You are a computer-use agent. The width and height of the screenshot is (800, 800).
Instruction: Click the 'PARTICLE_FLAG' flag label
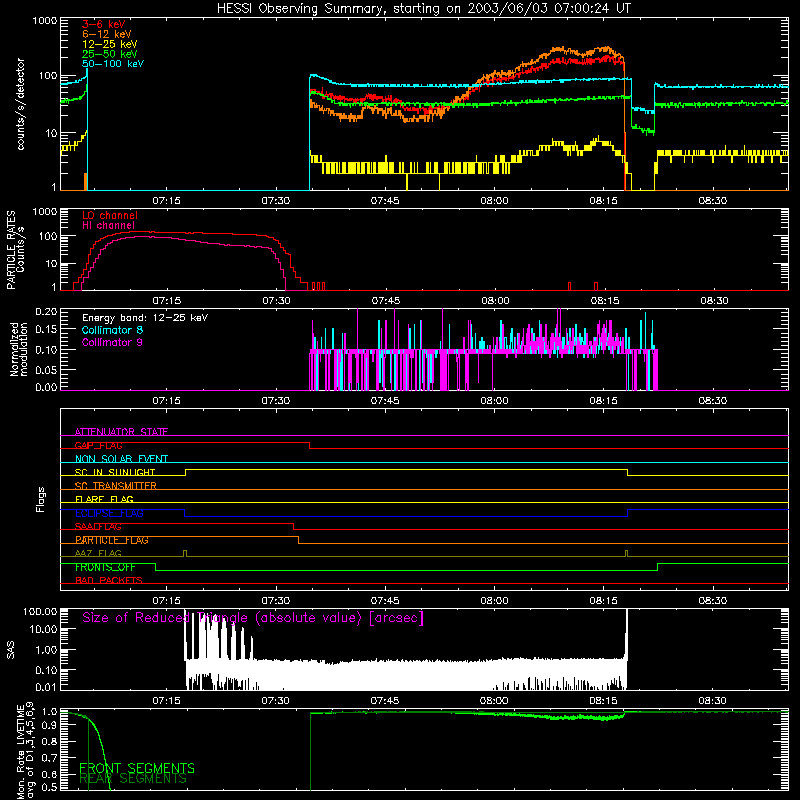pyautogui.click(x=112, y=540)
